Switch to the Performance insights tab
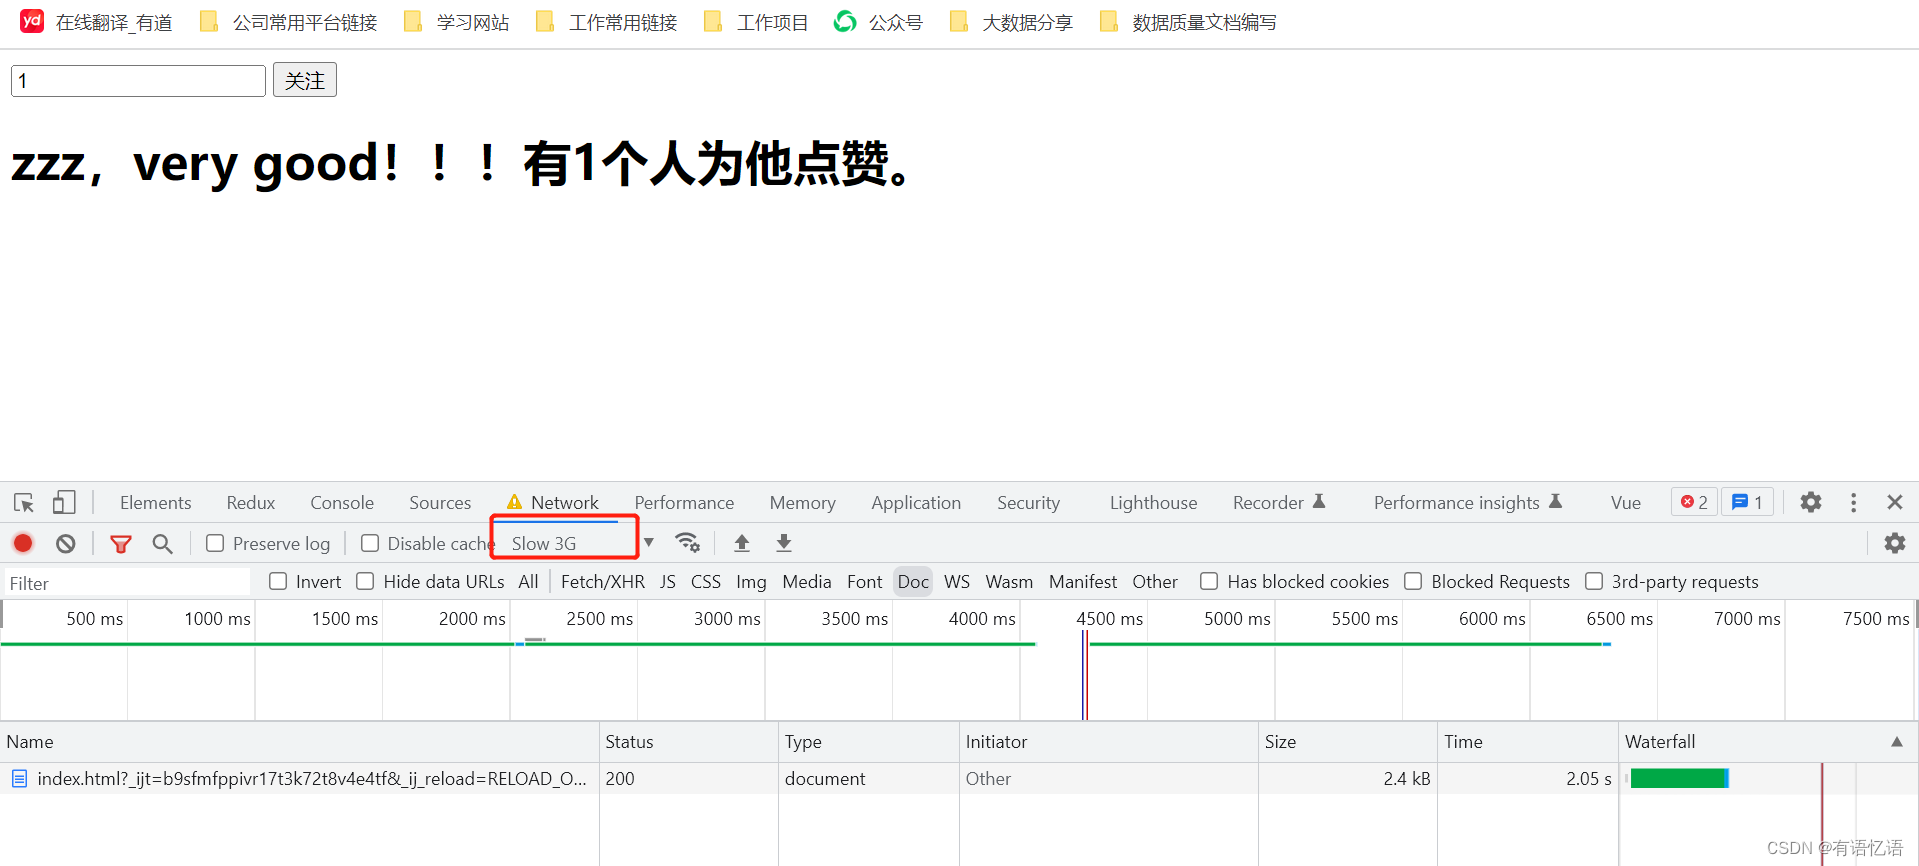Image resolution: width=1919 pixels, height=866 pixels. click(x=1467, y=502)
